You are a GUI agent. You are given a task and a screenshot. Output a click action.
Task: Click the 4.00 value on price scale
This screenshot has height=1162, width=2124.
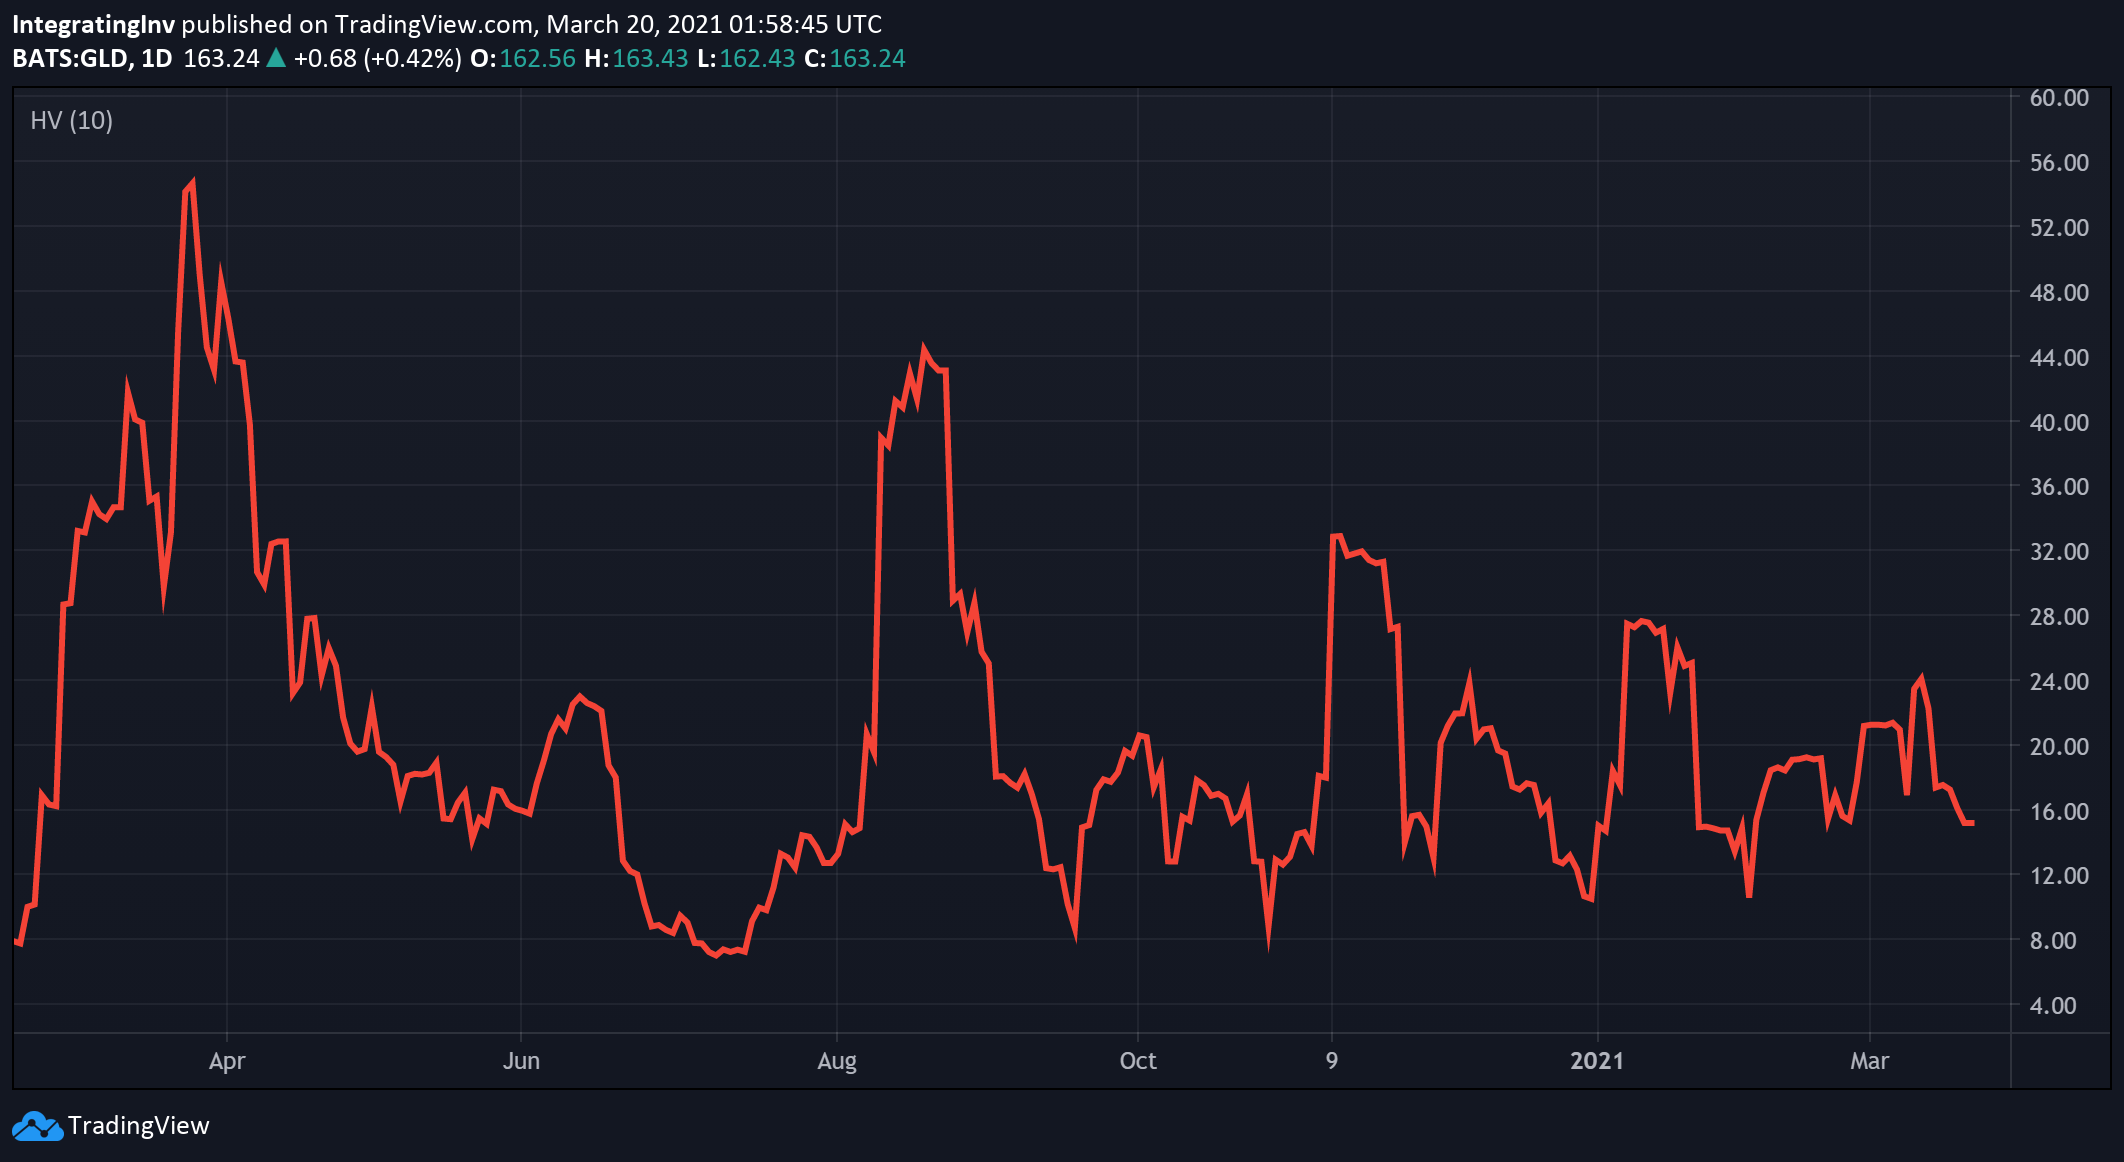pos(2053,1006)
